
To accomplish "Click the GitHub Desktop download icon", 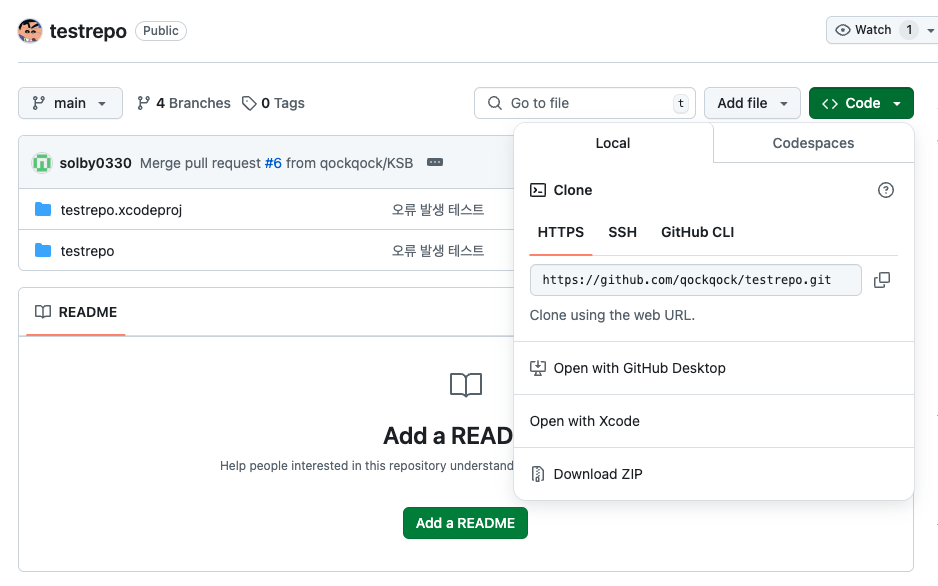I will point(538,368).
